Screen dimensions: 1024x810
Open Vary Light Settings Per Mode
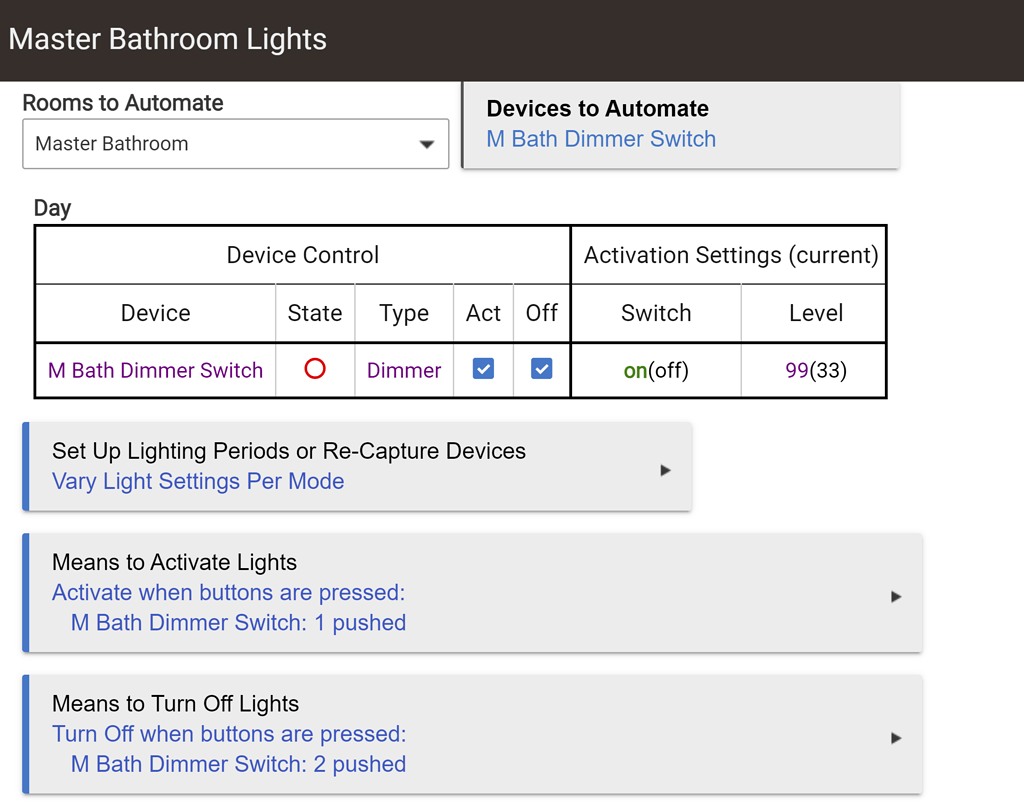(x=197, y=481)
